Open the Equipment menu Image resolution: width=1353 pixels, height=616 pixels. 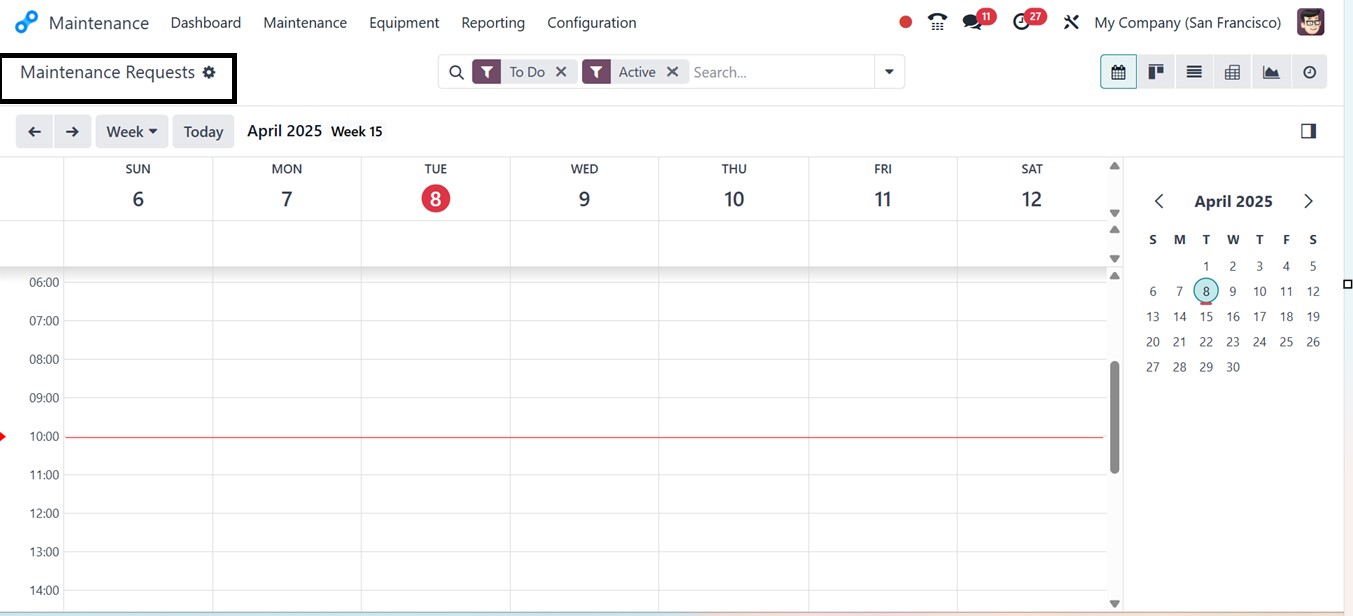pyautogui.click(x=404, y=22)
